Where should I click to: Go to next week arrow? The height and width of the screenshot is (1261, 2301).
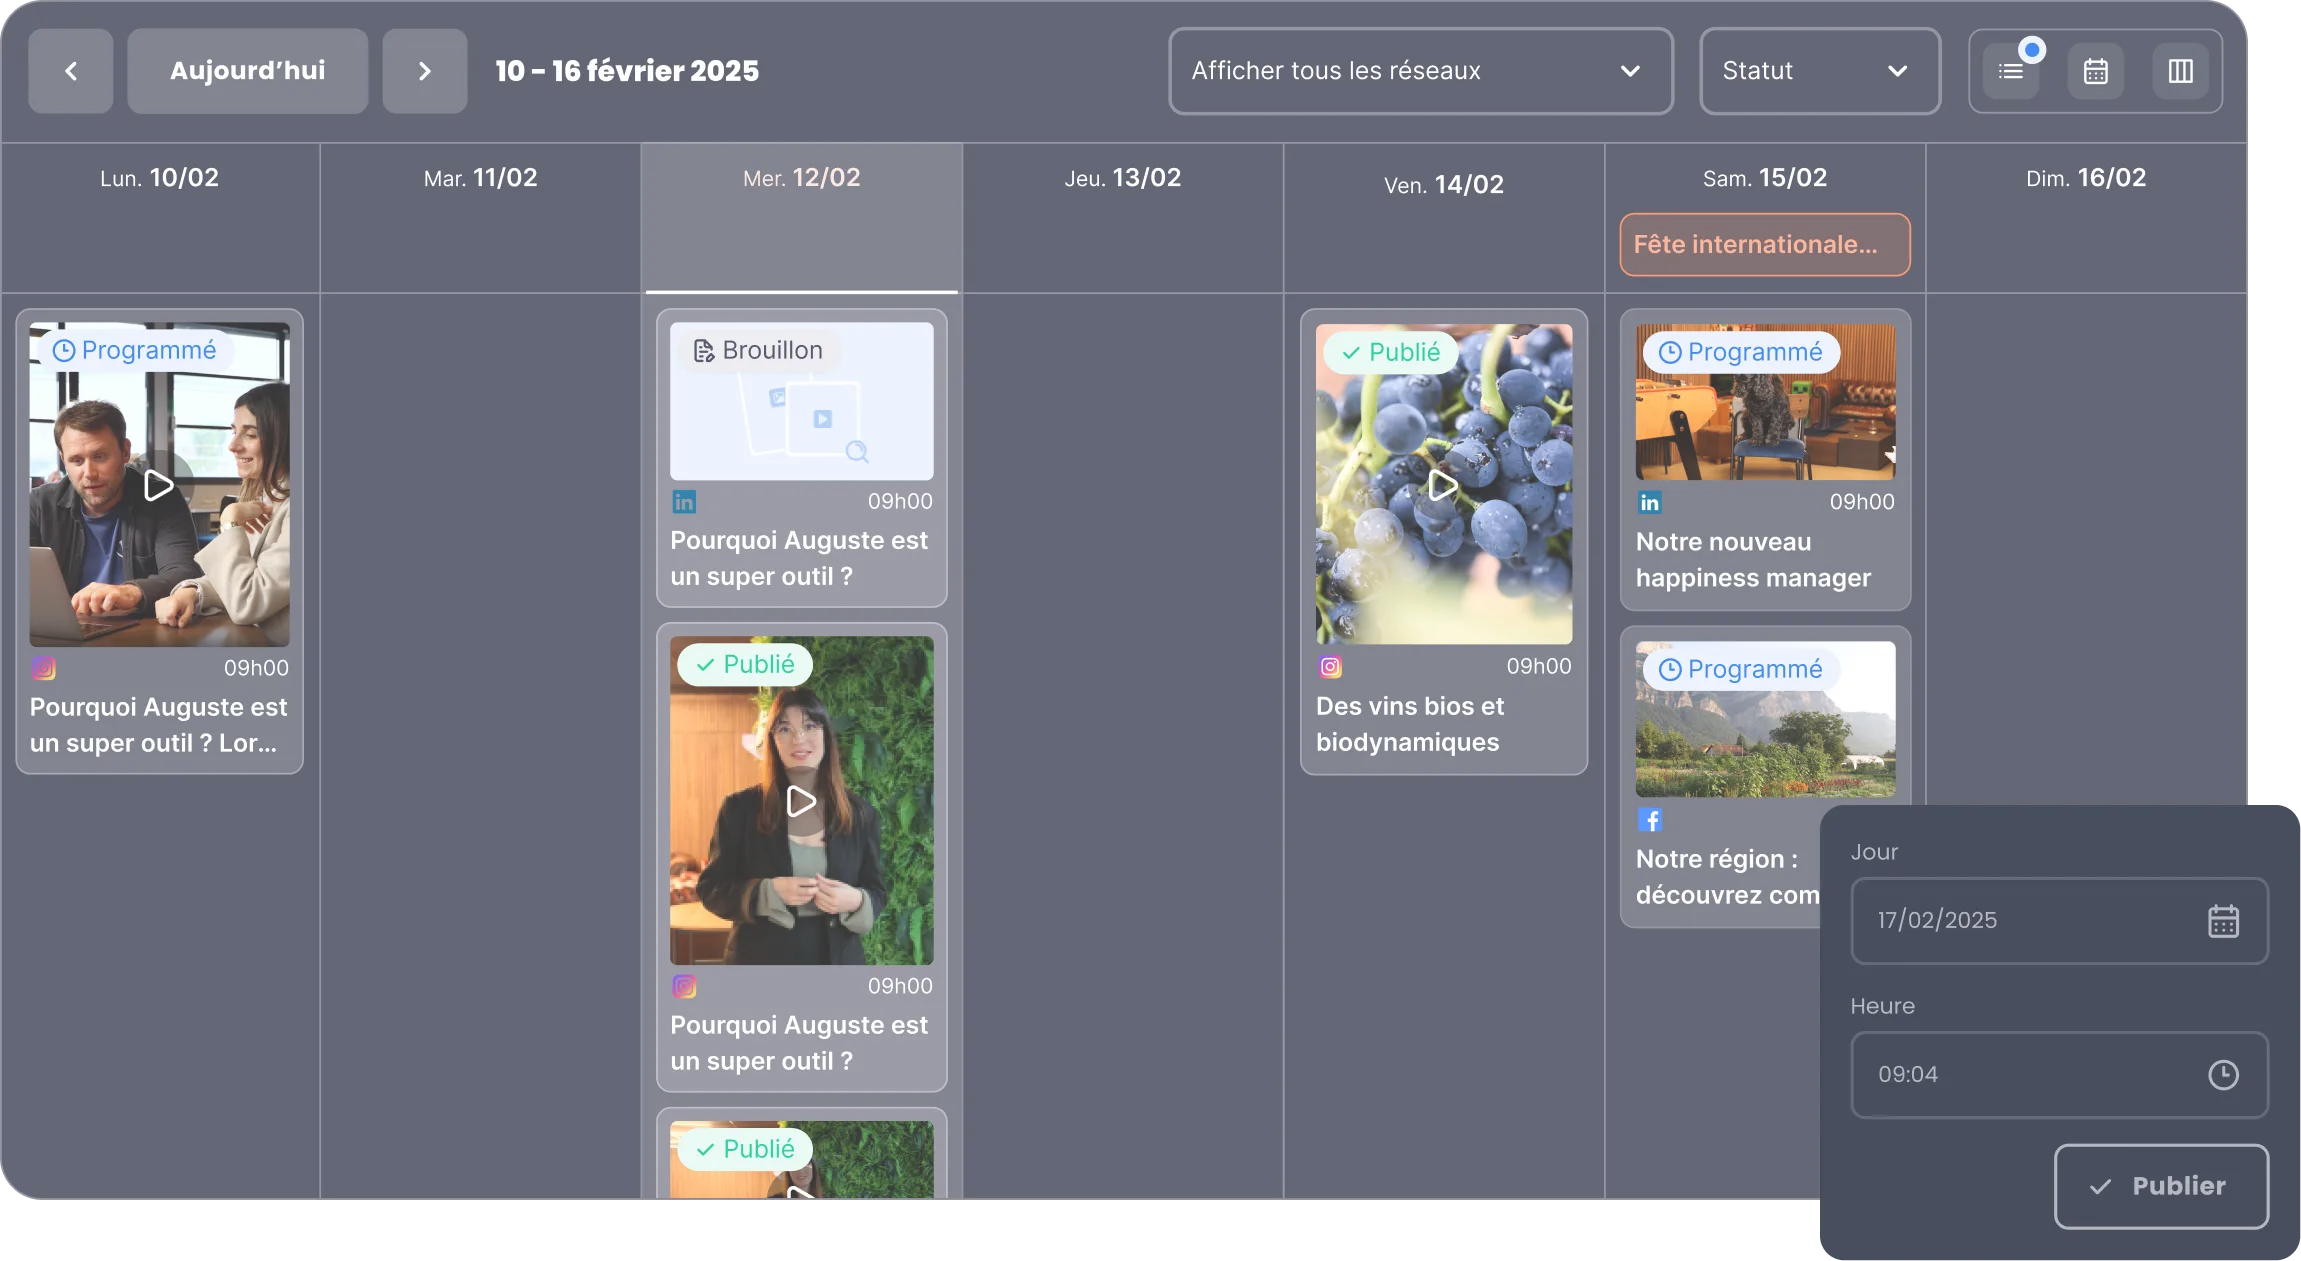[x=425, y=71]
